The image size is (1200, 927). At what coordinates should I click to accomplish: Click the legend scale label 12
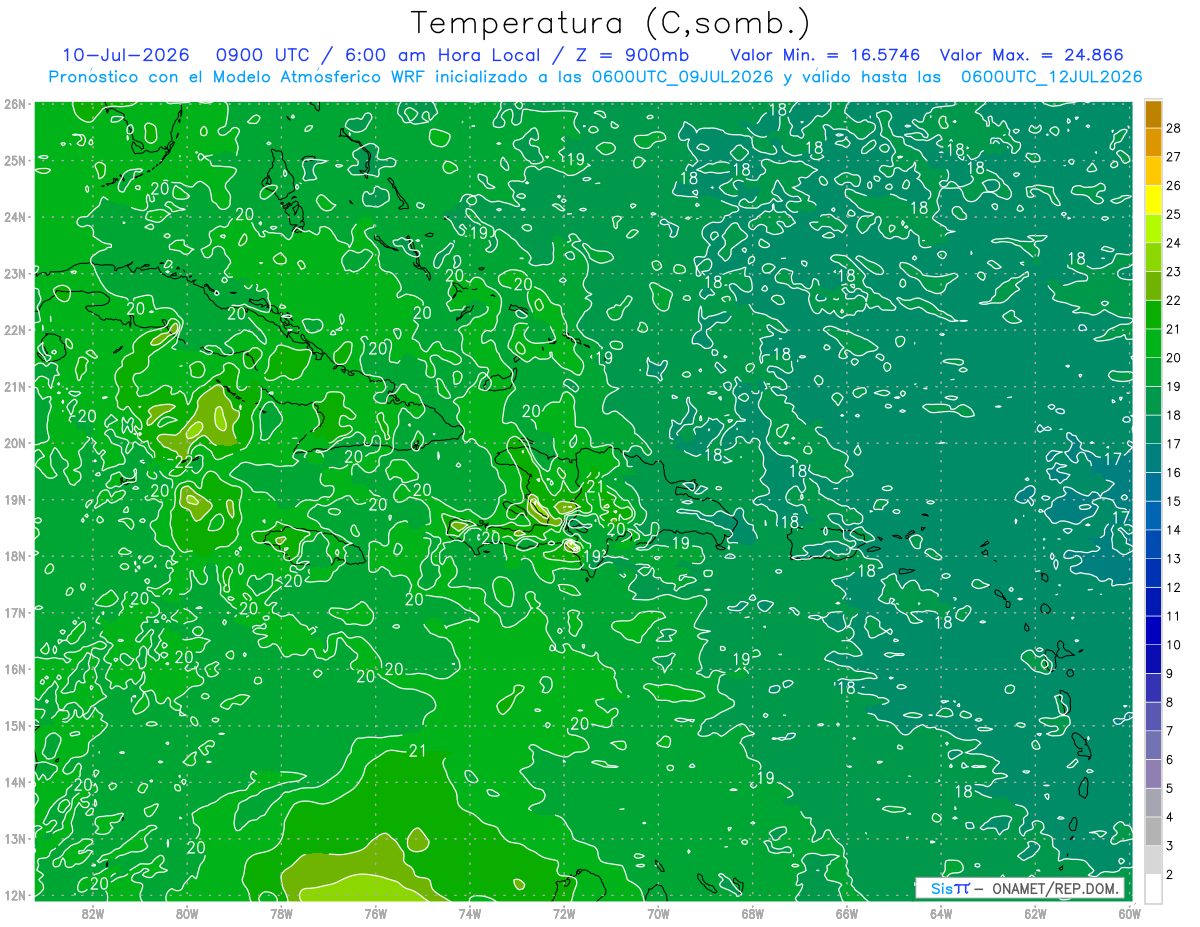pyautogui.click(x=1174, y=587)
